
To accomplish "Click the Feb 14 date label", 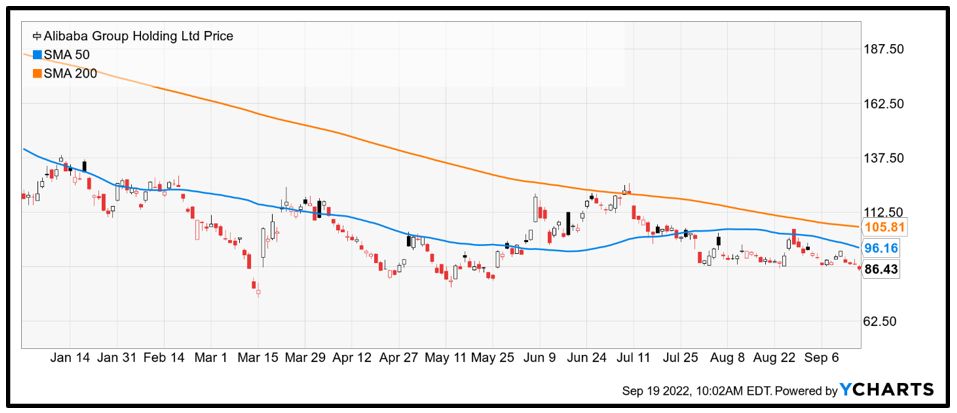I will (163, 357).
